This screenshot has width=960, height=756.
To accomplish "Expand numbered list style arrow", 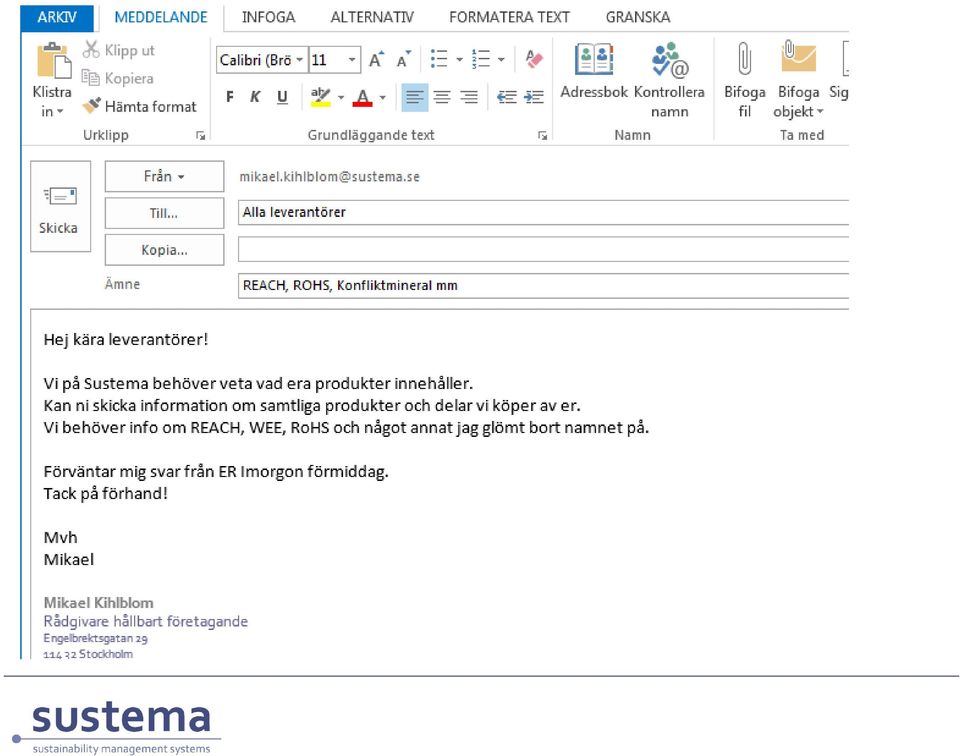I will (501, 59).
